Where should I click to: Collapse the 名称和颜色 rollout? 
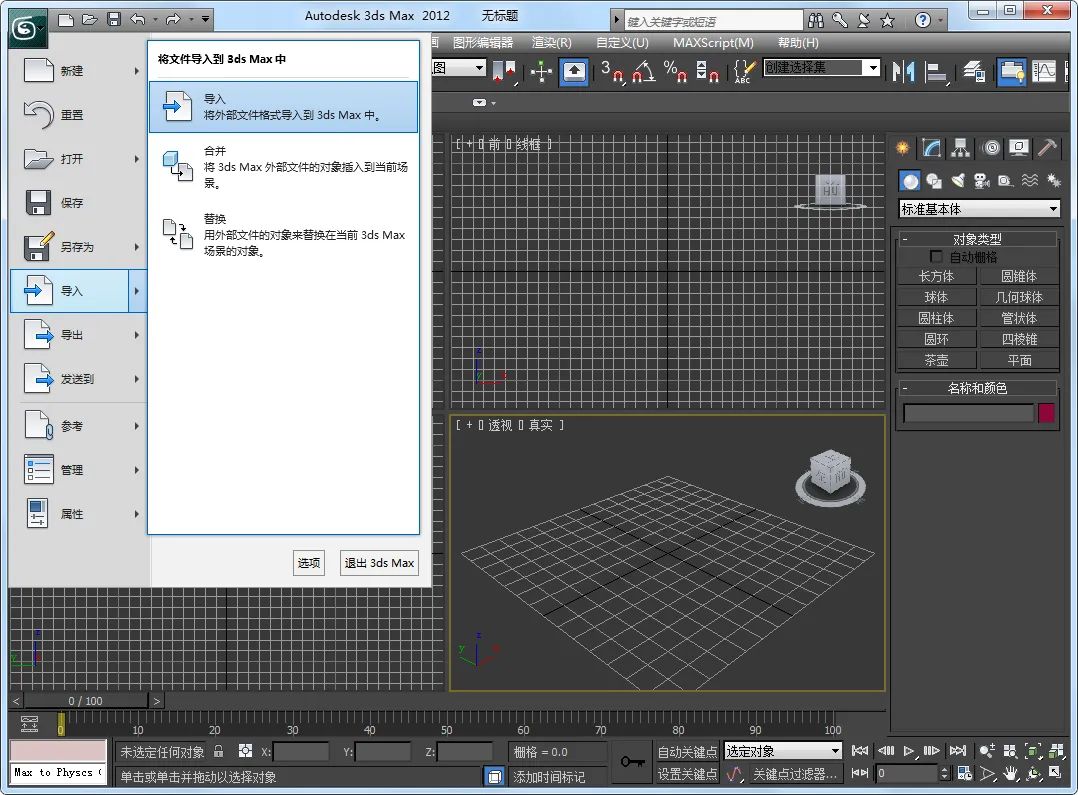(x=977, y=389)
